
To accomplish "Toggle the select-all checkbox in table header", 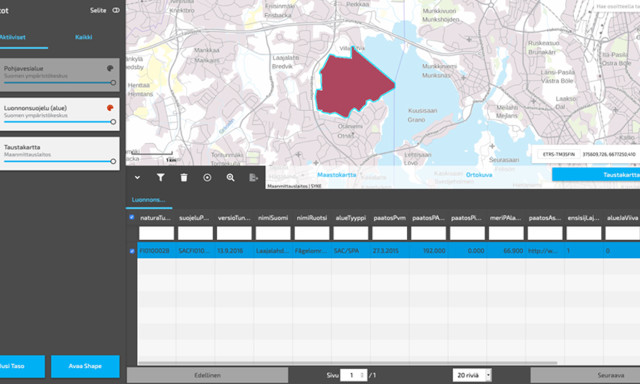I will pos(131,217).
